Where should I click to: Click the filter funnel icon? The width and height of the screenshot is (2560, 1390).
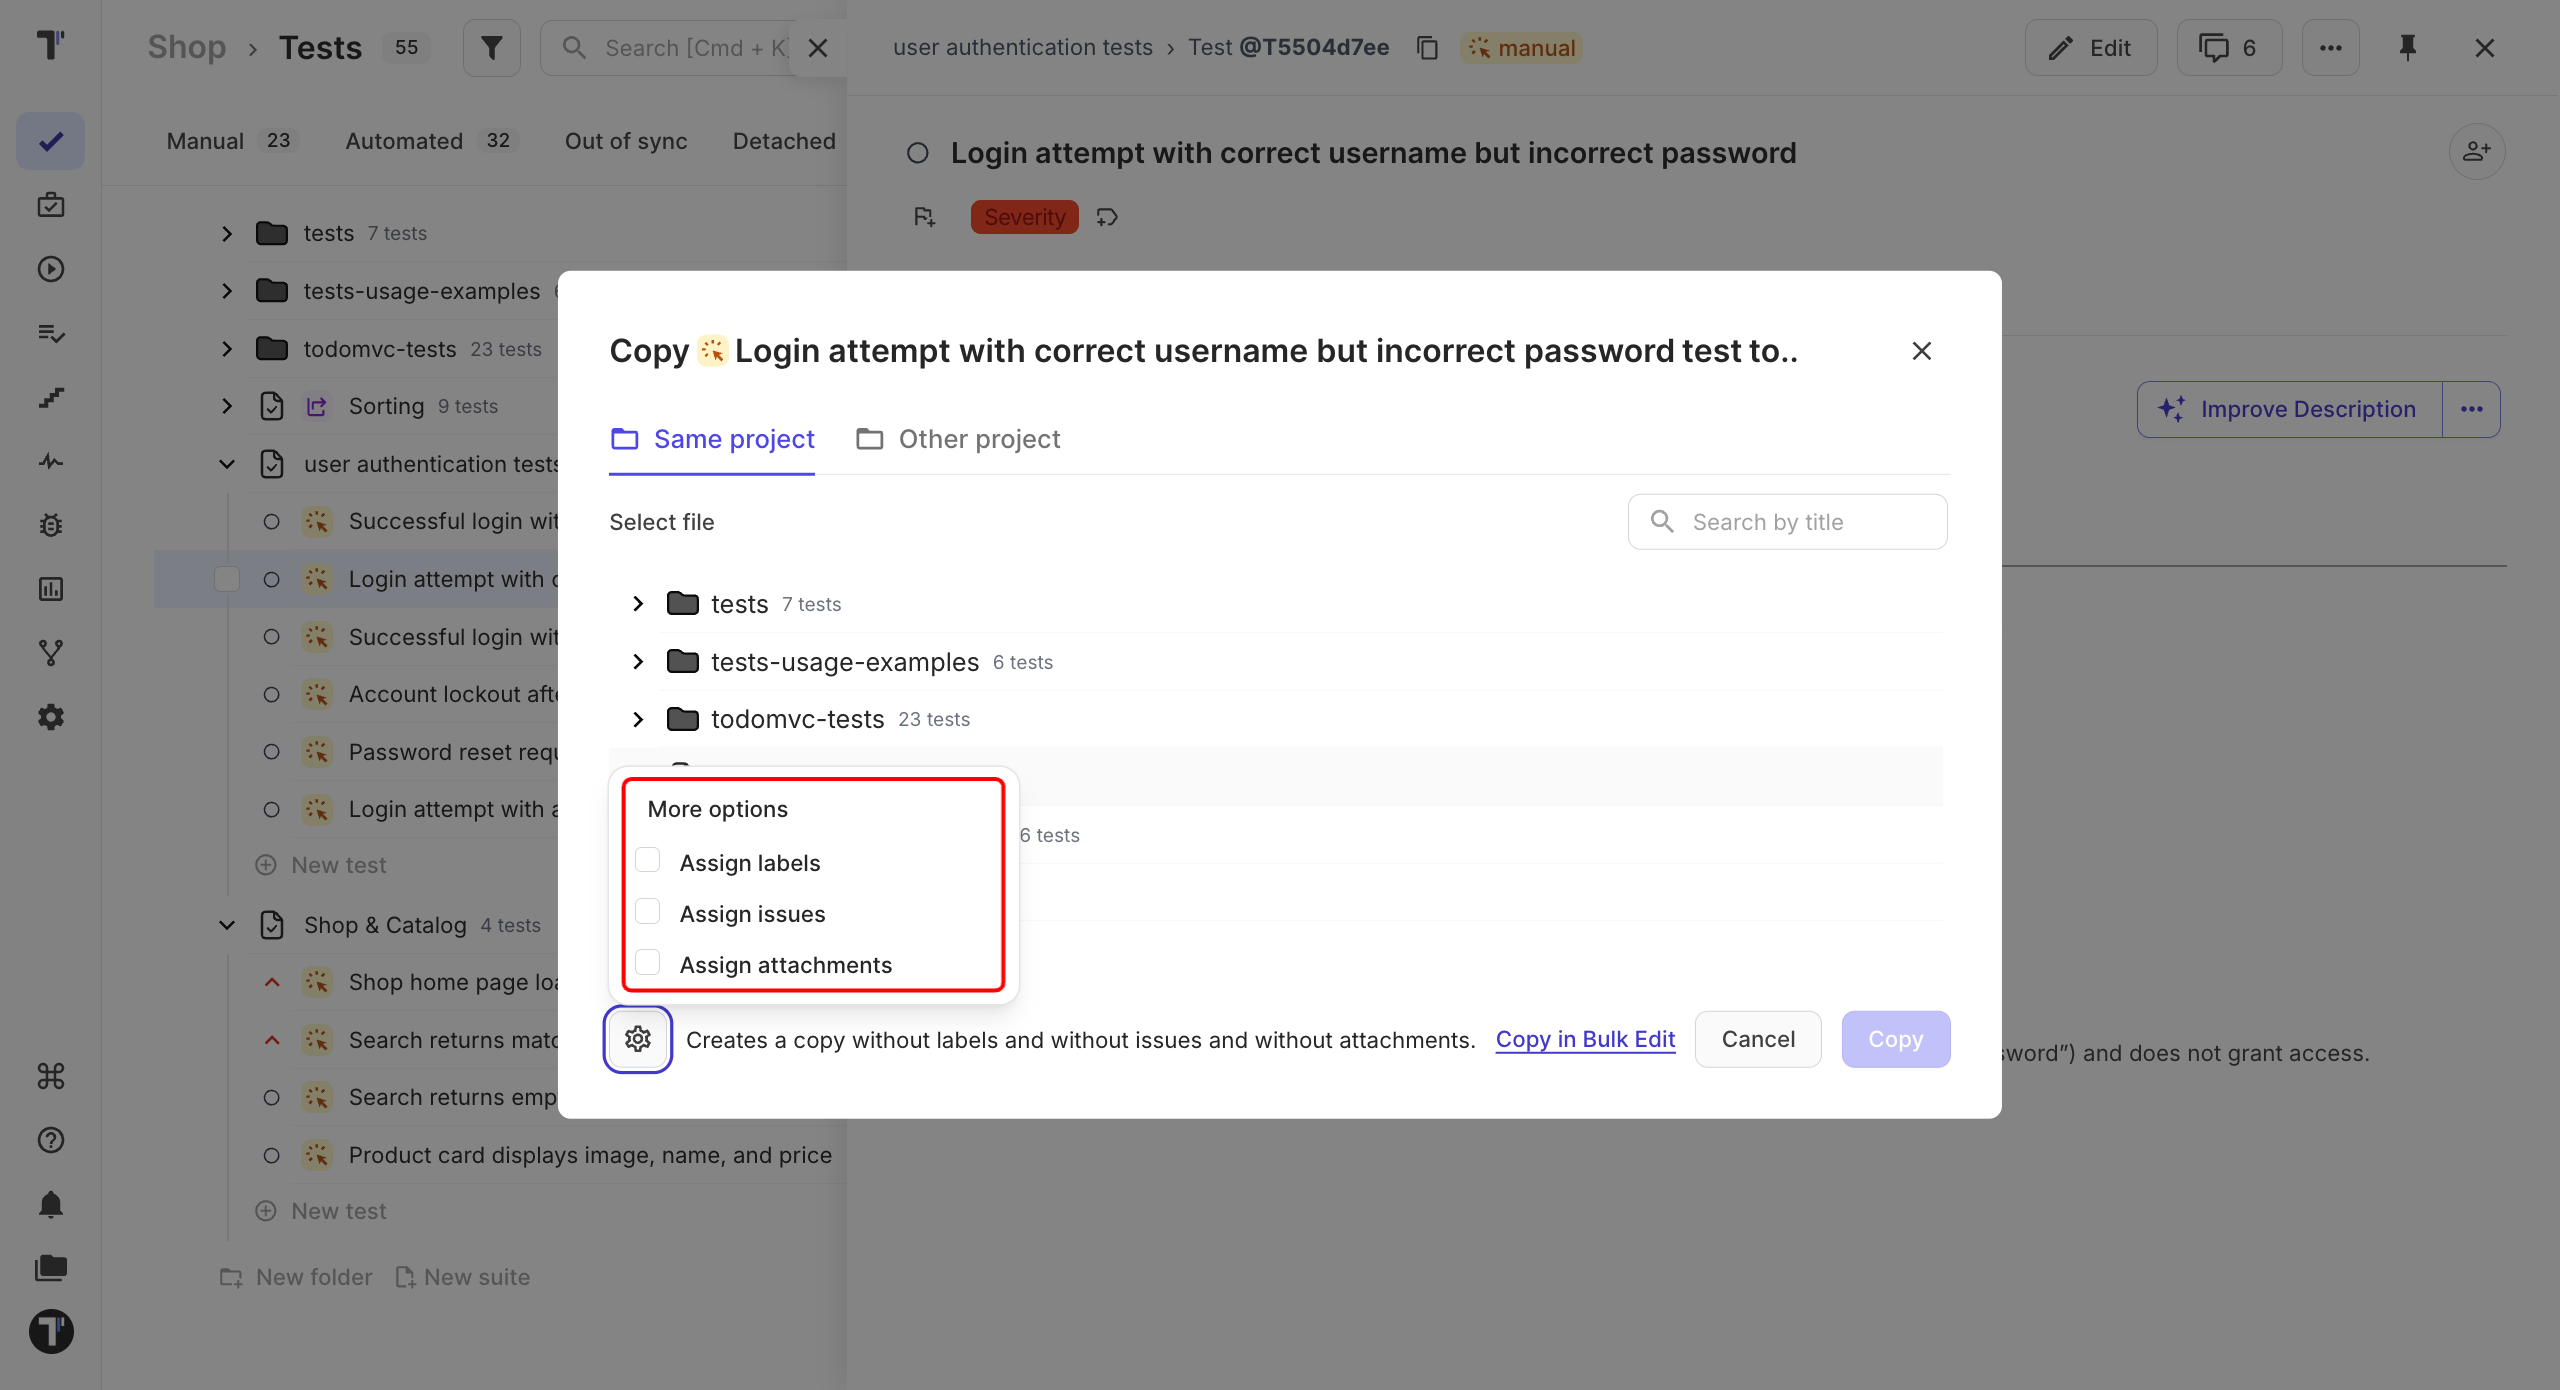[x=491, y=48]
